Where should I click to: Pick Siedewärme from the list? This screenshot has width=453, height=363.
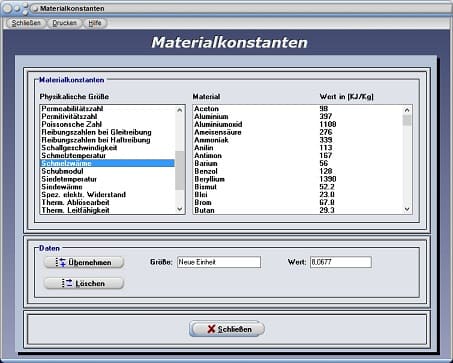pyautogui.click(x=107, y=187)
